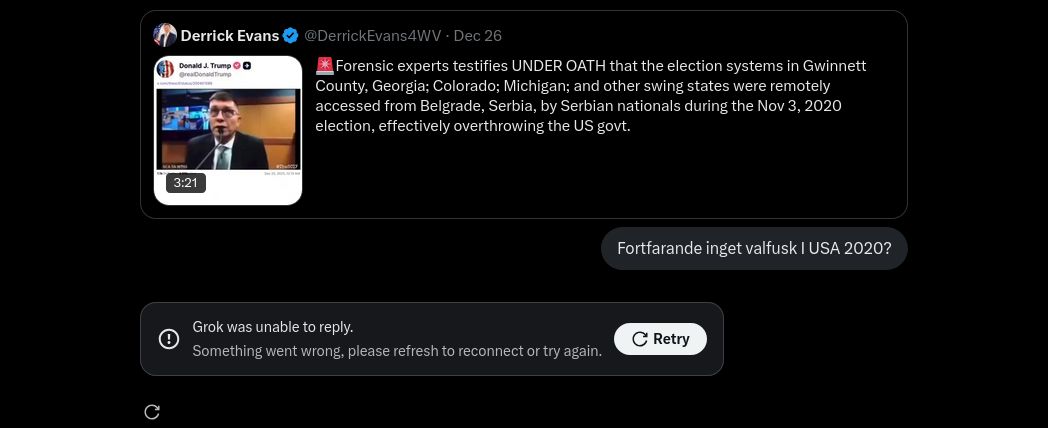Viewport: 1048px width, 428px height.
Task: Click the circular arrow inside the Retry button
Action: pos(640,339)
